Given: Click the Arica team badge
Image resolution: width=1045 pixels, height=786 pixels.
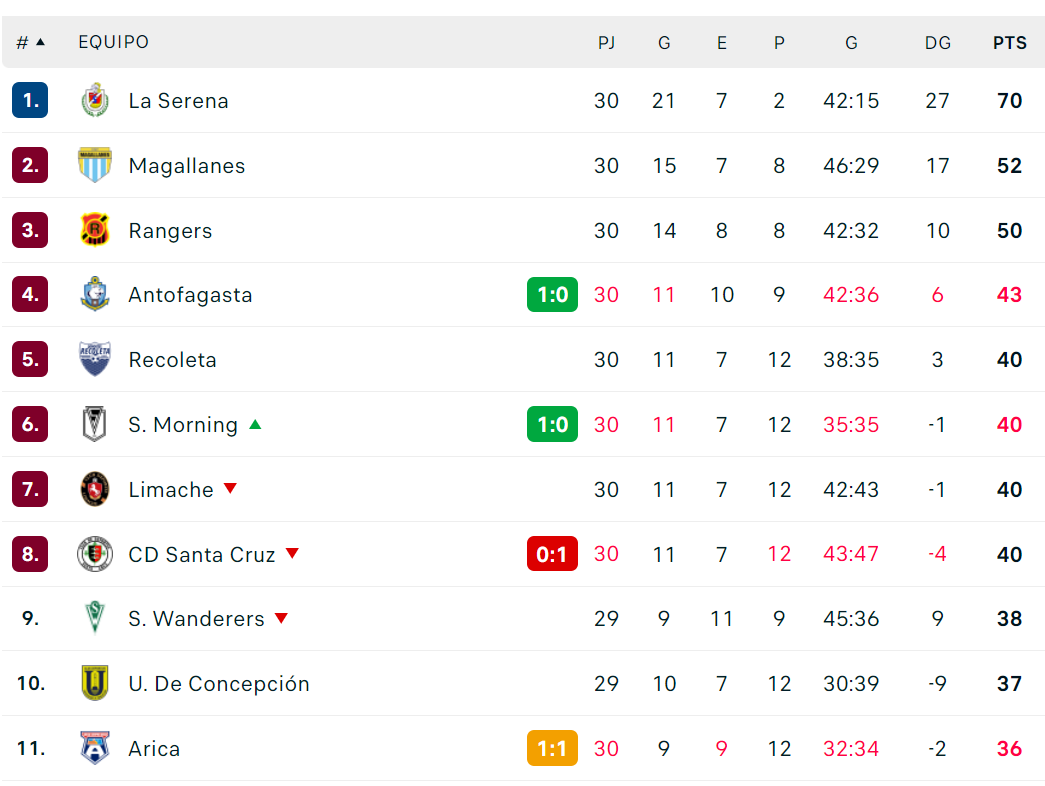Looking at the screenshot, I should coord(95,748).
